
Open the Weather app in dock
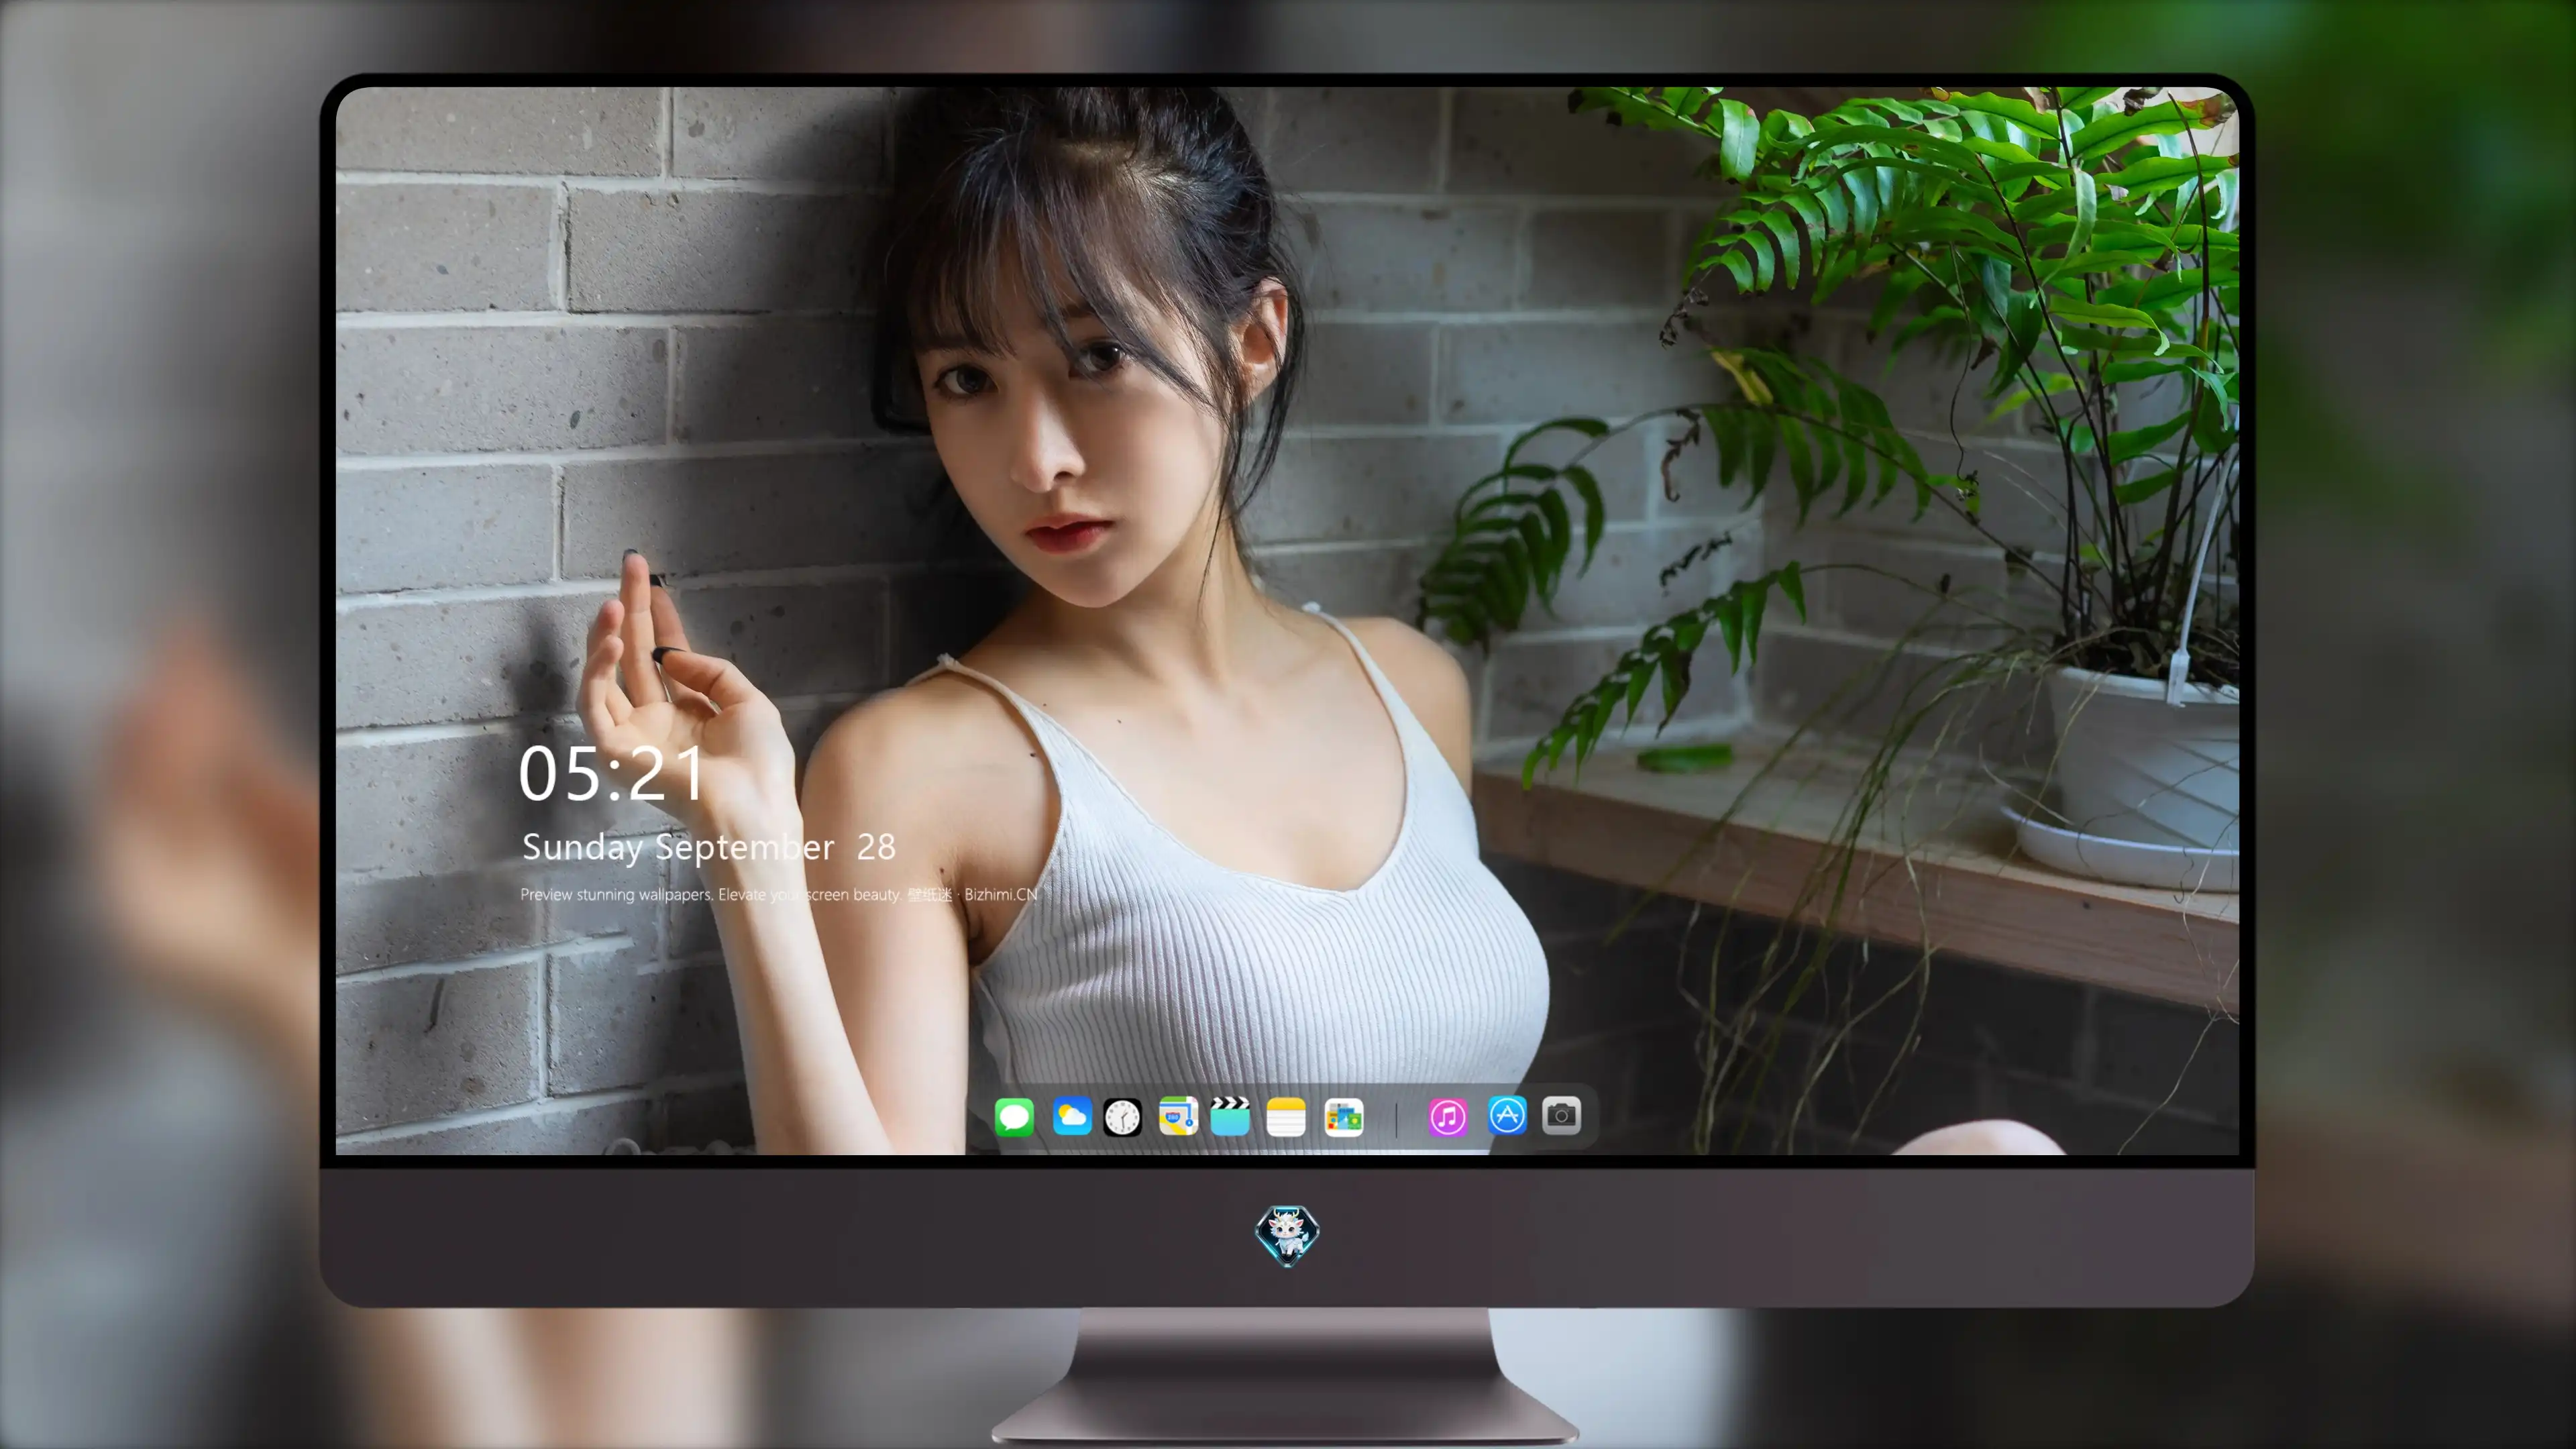(1071, 1116)
